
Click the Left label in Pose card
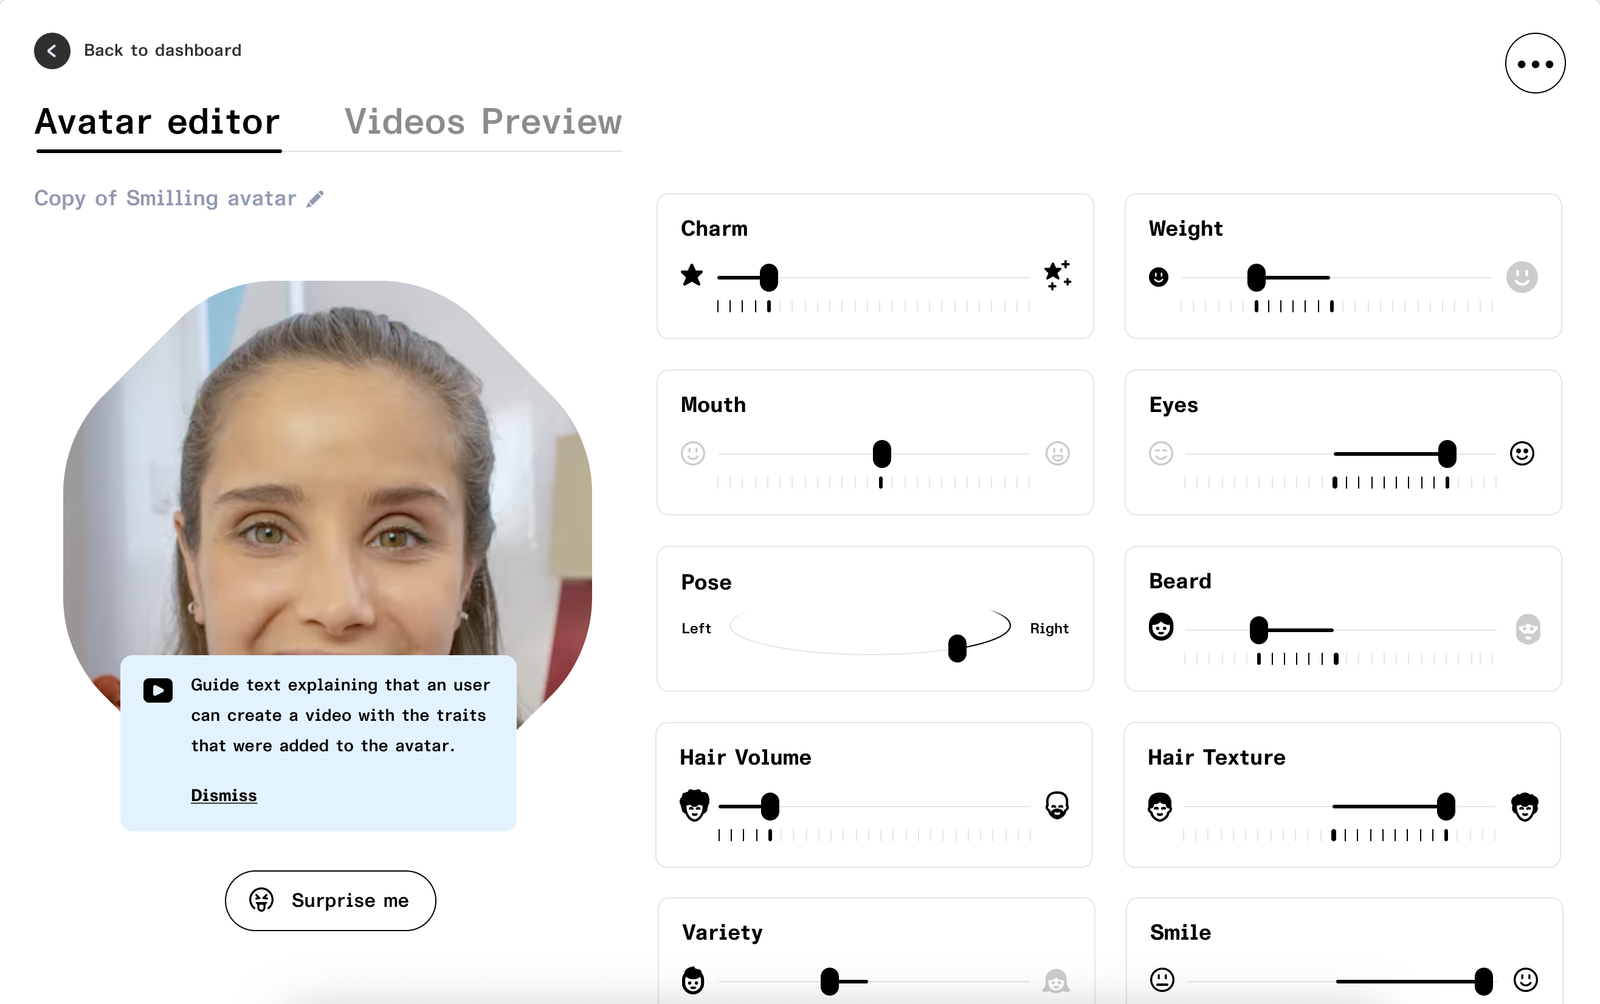[x=696, y=629]
